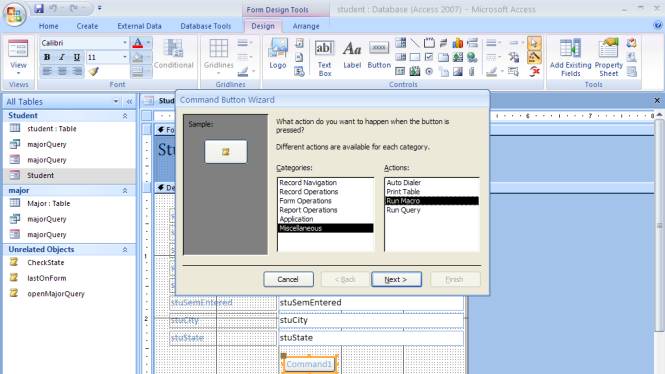
Task: Toggle Align Text Left
Action: (x=47, y=71)
